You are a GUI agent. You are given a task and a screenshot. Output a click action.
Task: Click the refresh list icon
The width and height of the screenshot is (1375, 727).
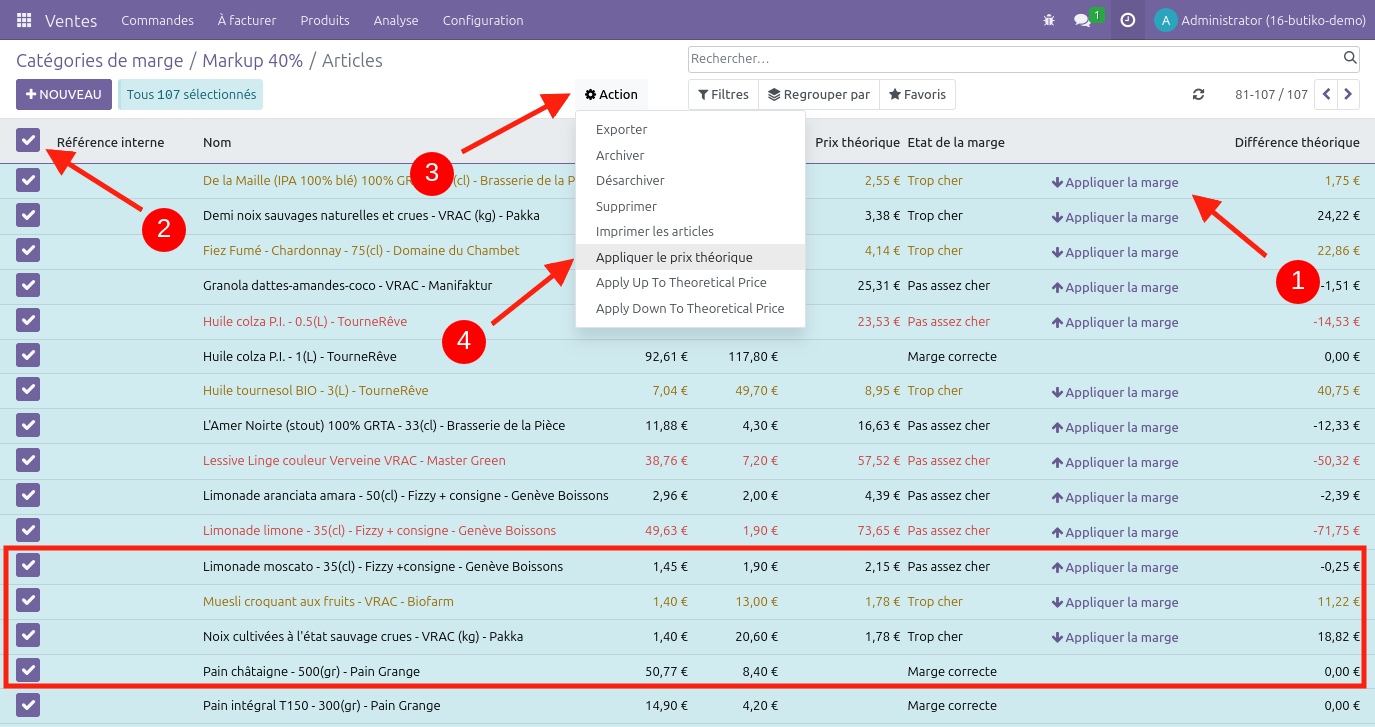coord(1198,95)
